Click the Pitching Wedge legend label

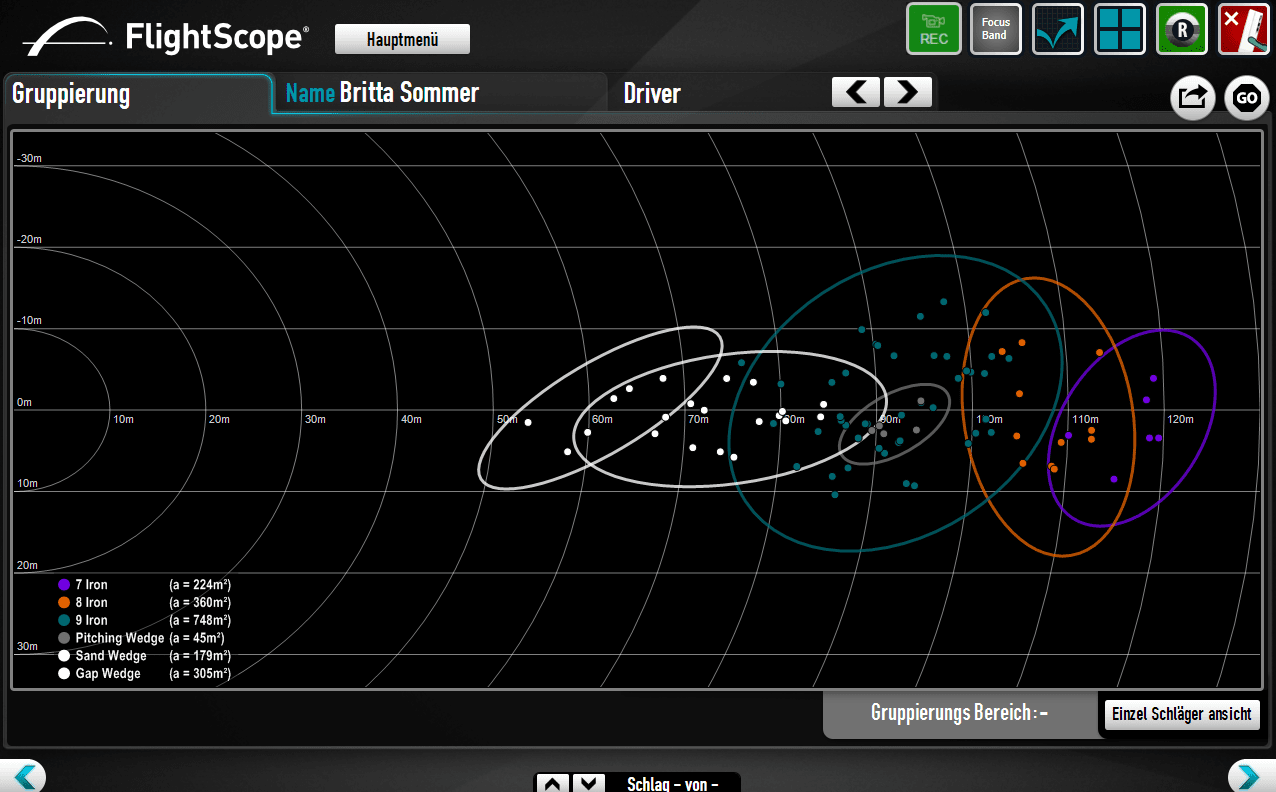(120, 638)
